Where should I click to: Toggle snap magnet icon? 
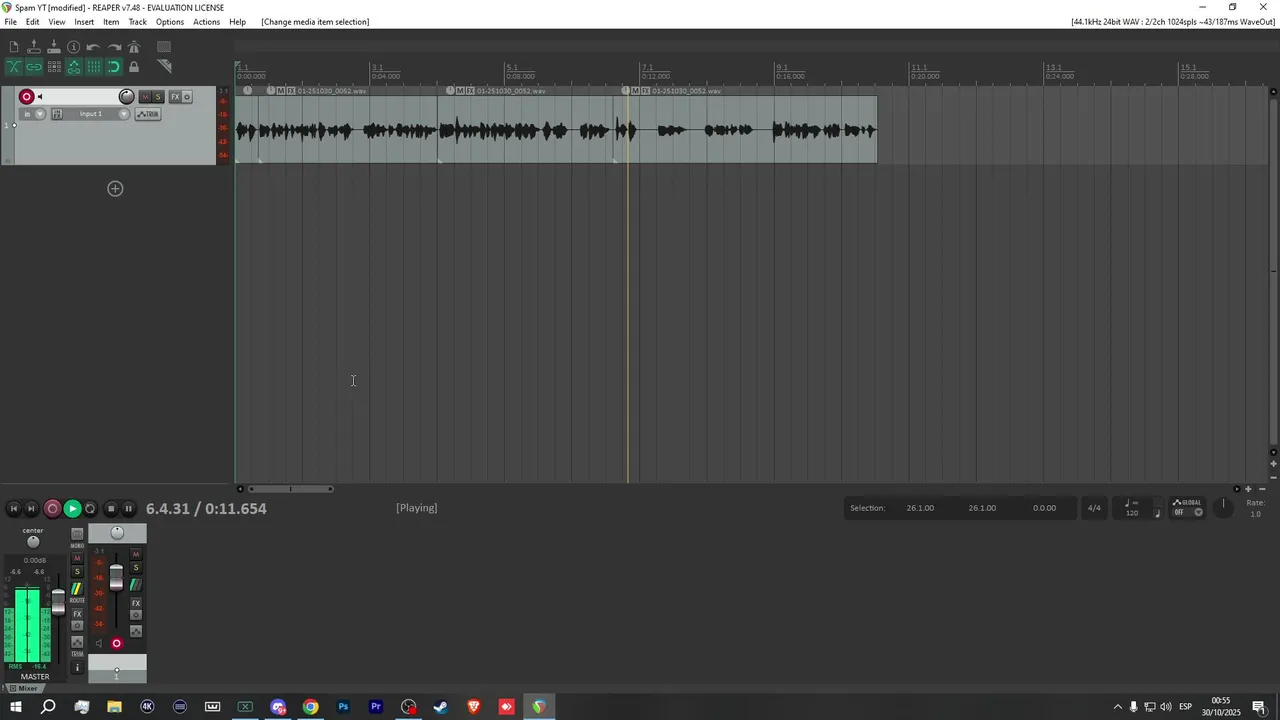tap(114, 67)
